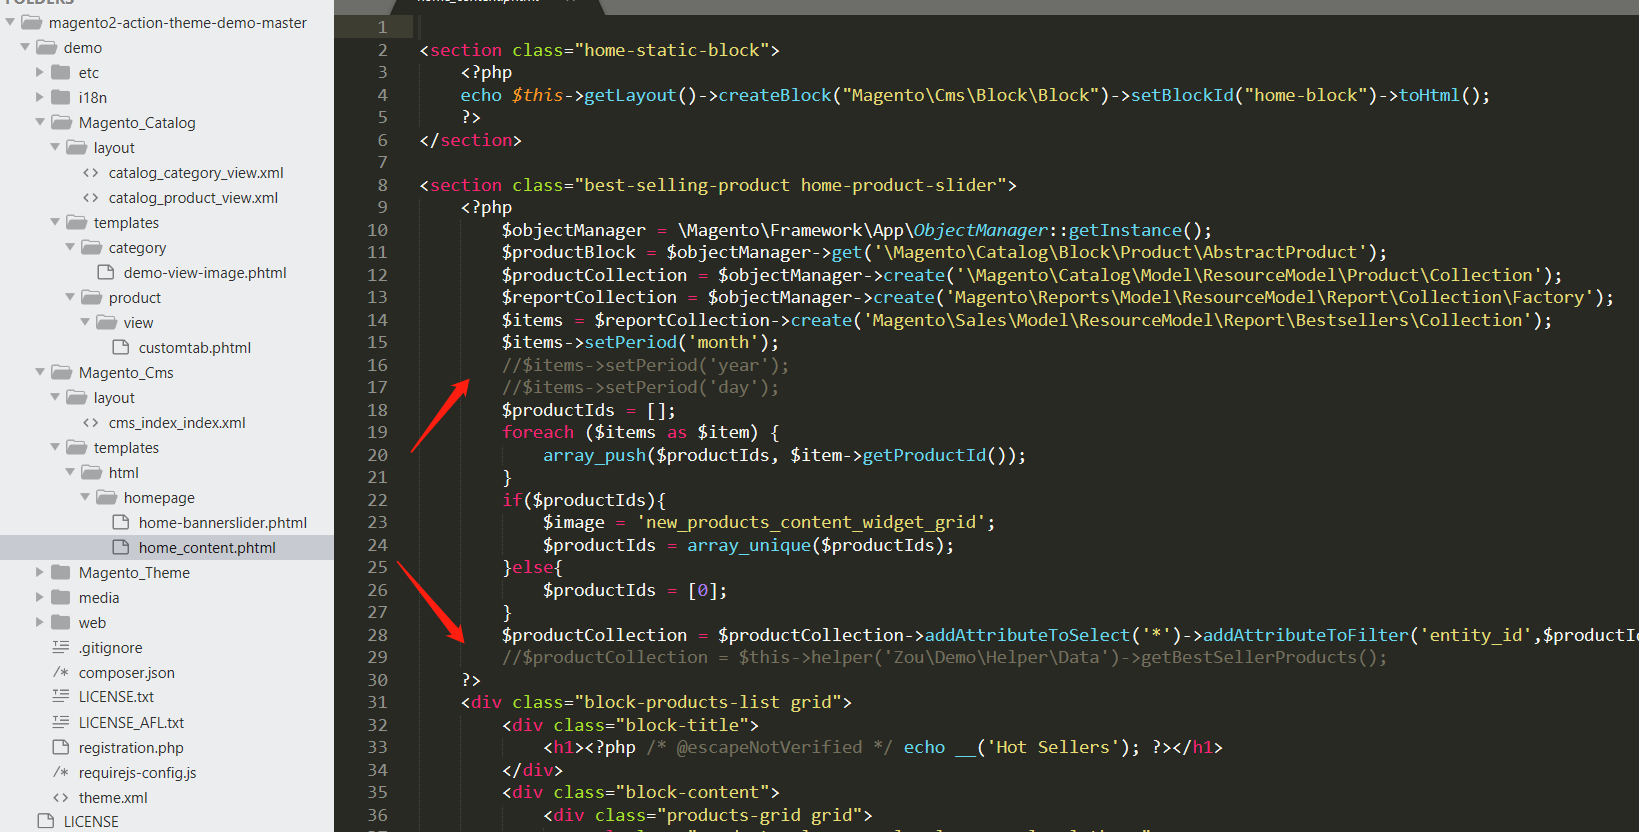Collapse the Magento_Catalog folder arrow
The width and height of the screenshot is (1639, 832).
point(40,122)
